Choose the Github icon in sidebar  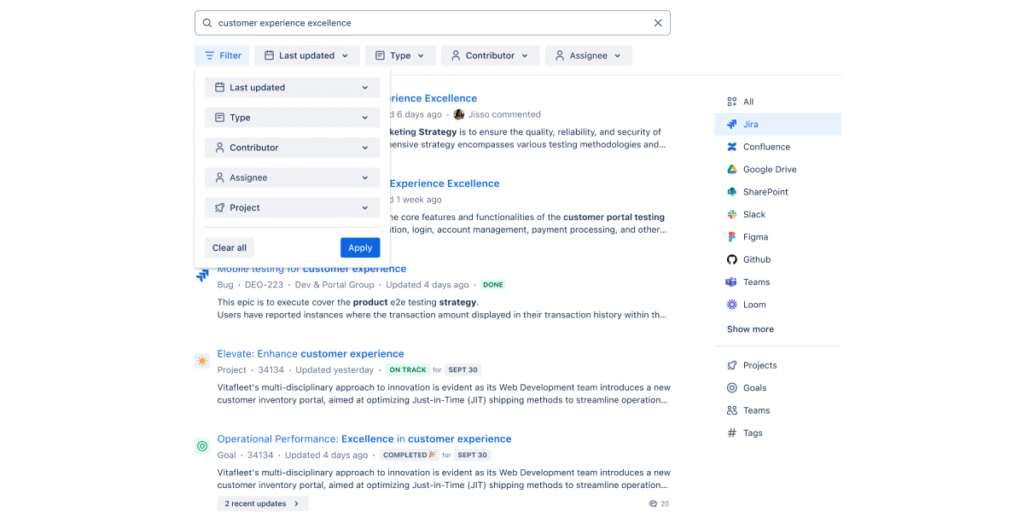pyautogui.click(x=731, y=259)
